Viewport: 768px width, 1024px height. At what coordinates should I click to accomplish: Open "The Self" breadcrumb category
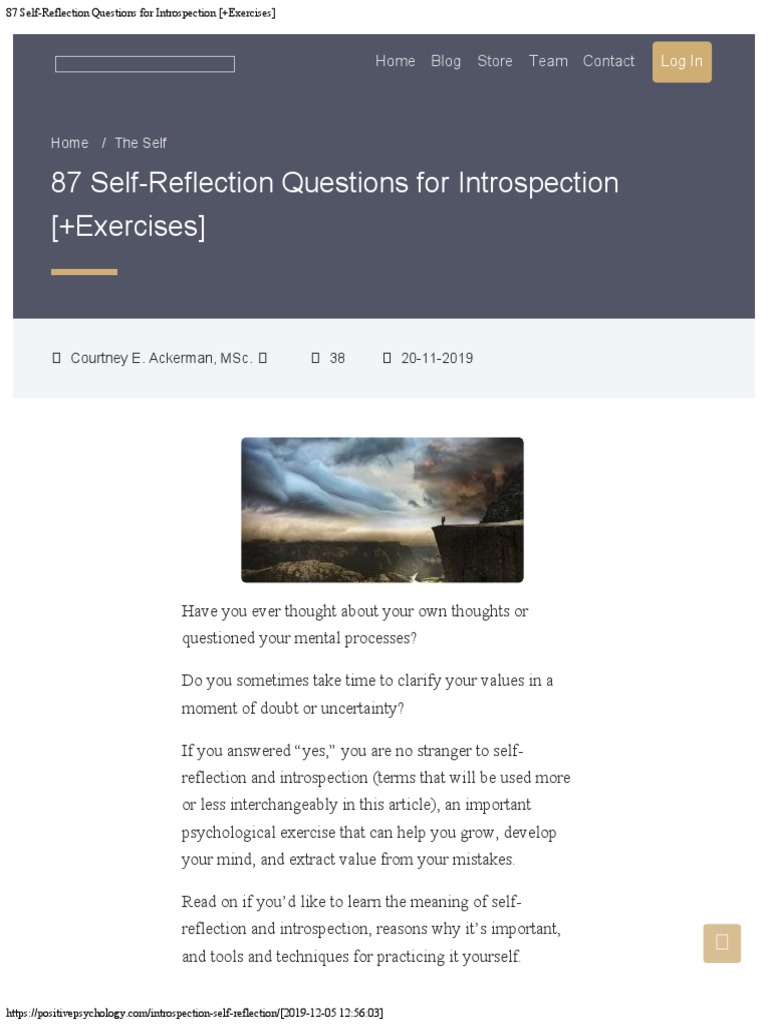pyautogui.click(x=141, y=143)
